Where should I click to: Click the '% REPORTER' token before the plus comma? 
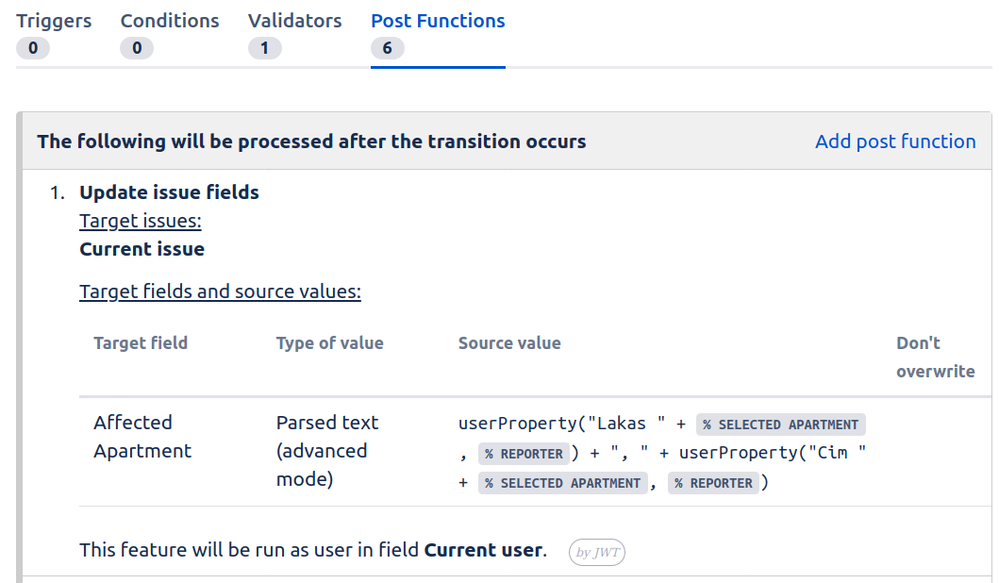pyautogui.click(x=524, y=454)
